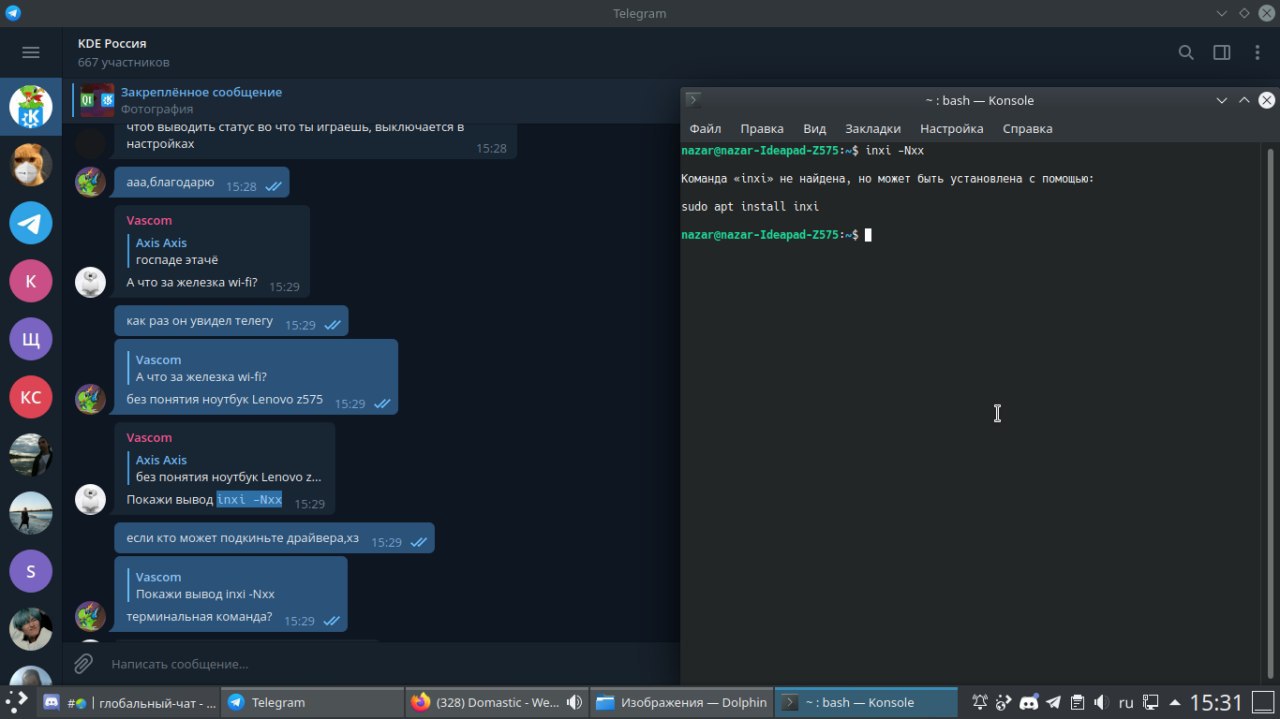This screenshot has height=719, width=1280.
Task: Open the masked-face avatar chat in sidebar
Action: point(31,165)
